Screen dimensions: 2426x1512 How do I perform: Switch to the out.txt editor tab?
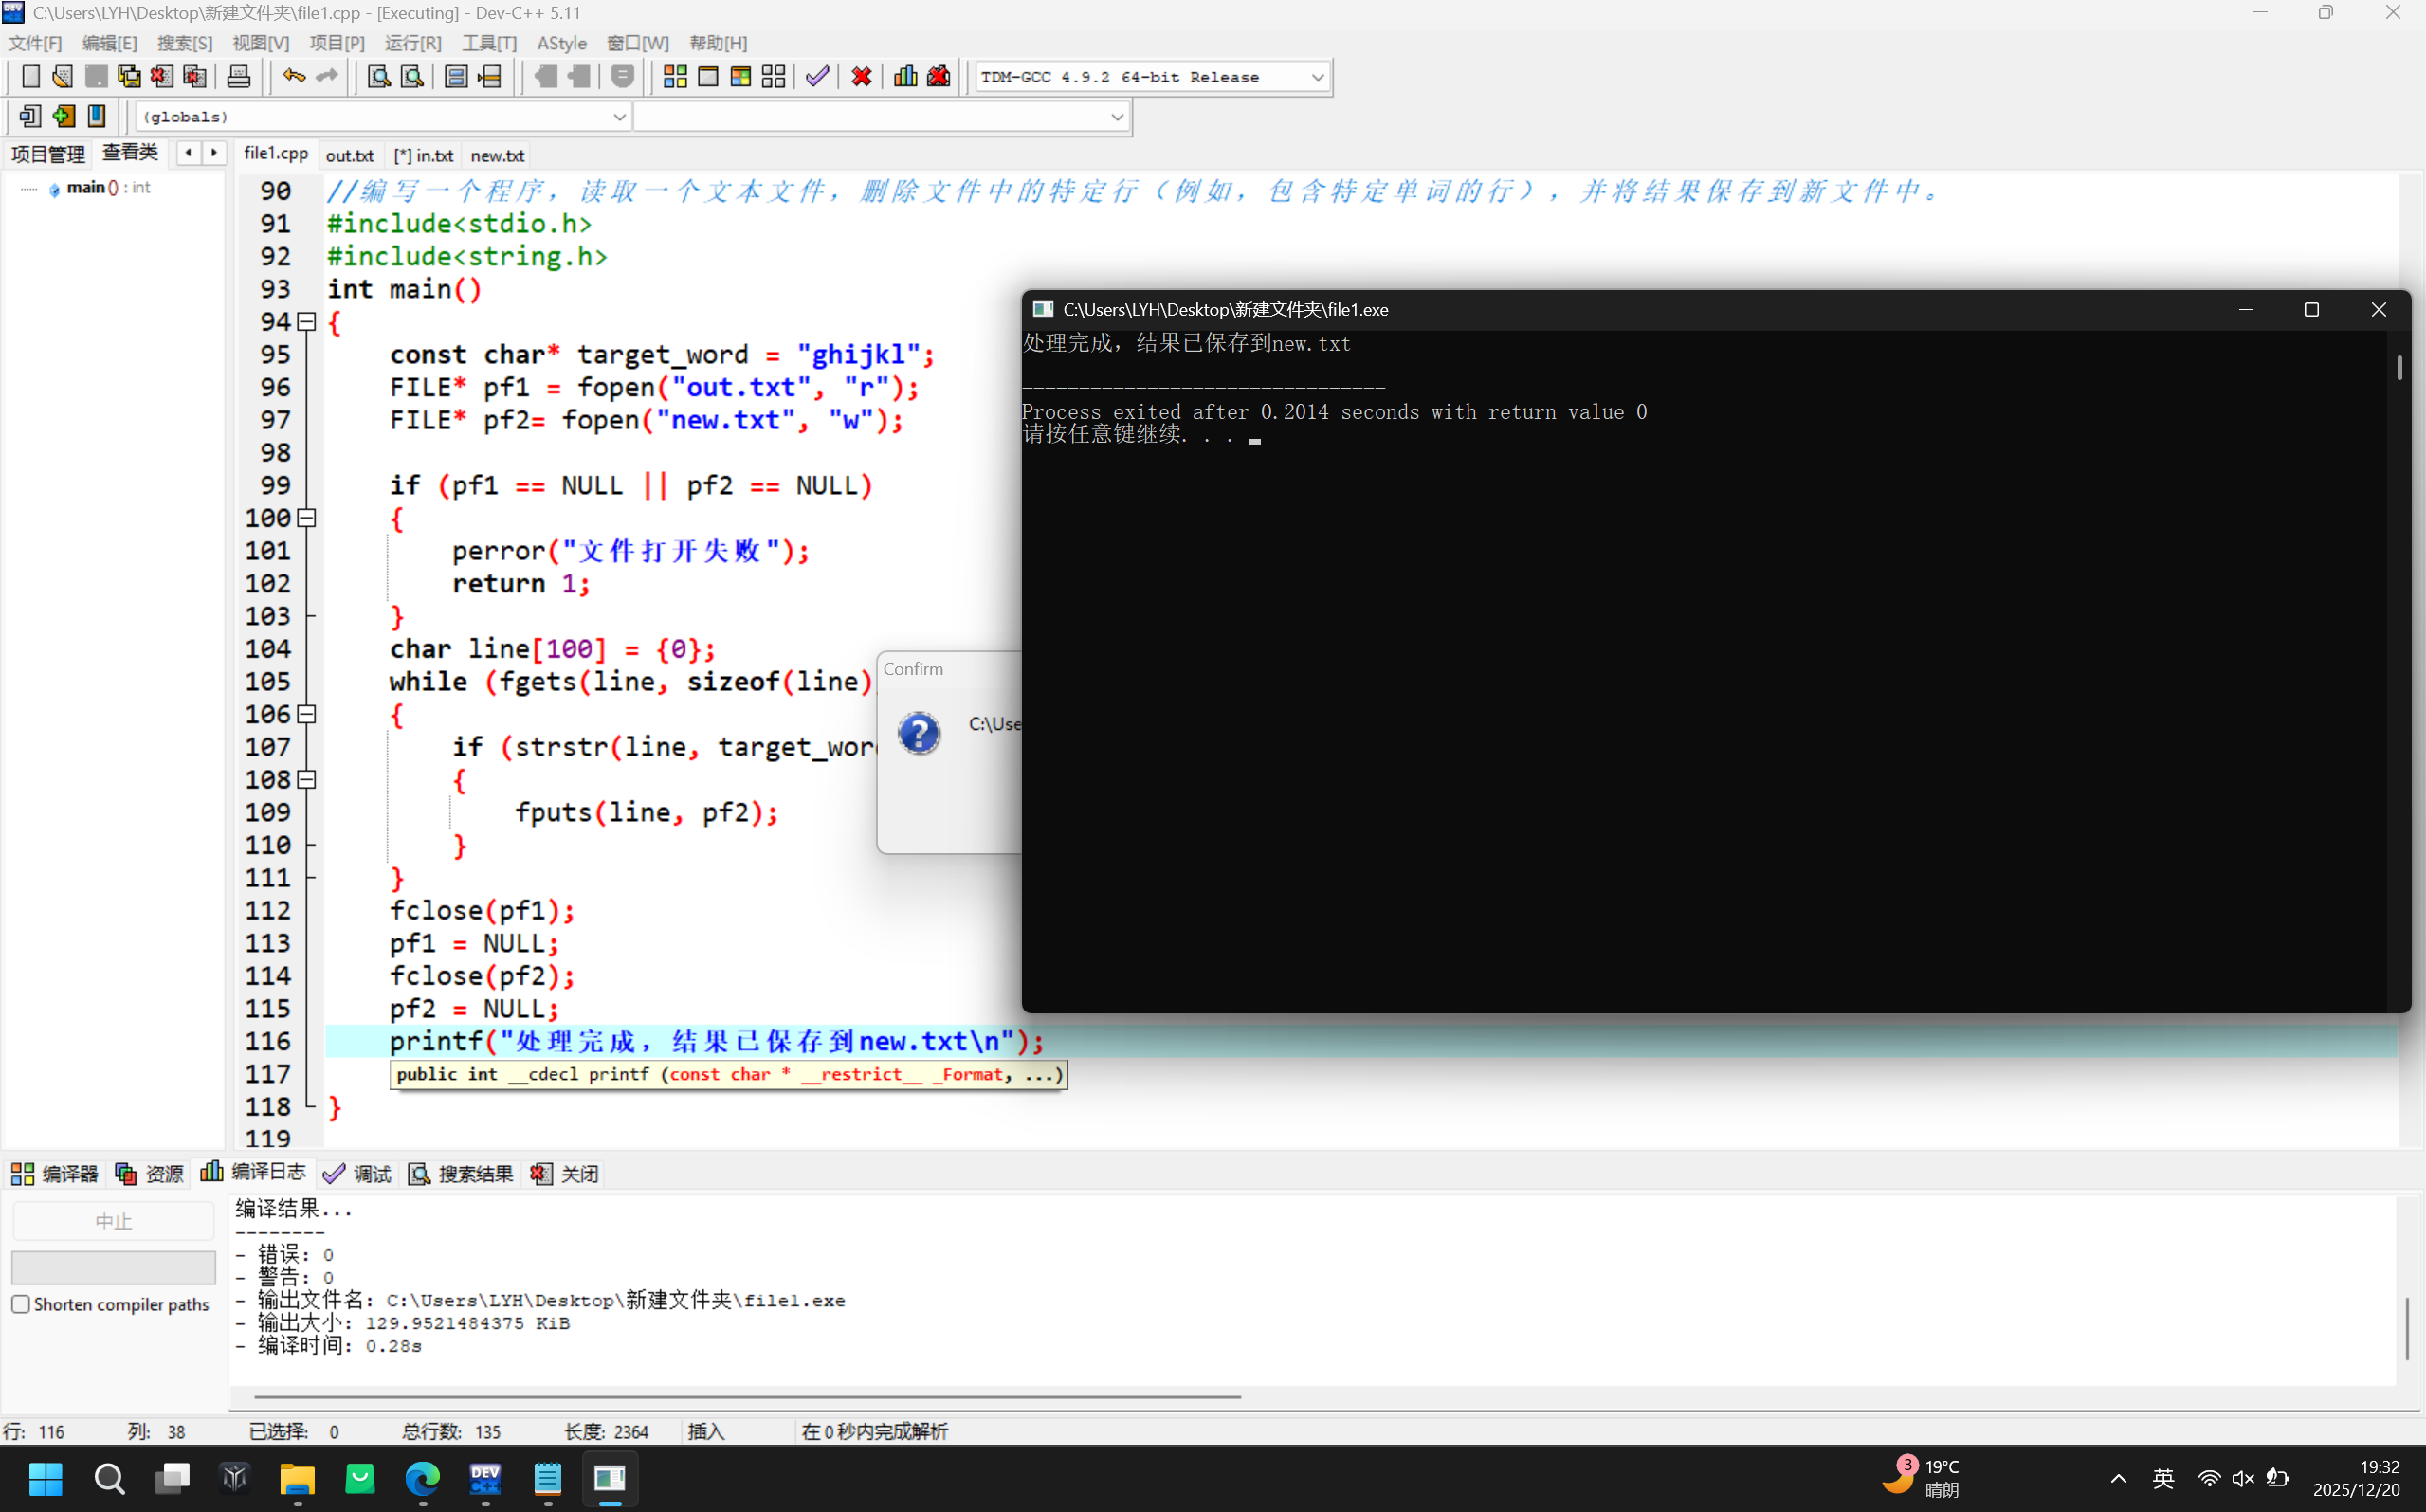click(349, 156)
